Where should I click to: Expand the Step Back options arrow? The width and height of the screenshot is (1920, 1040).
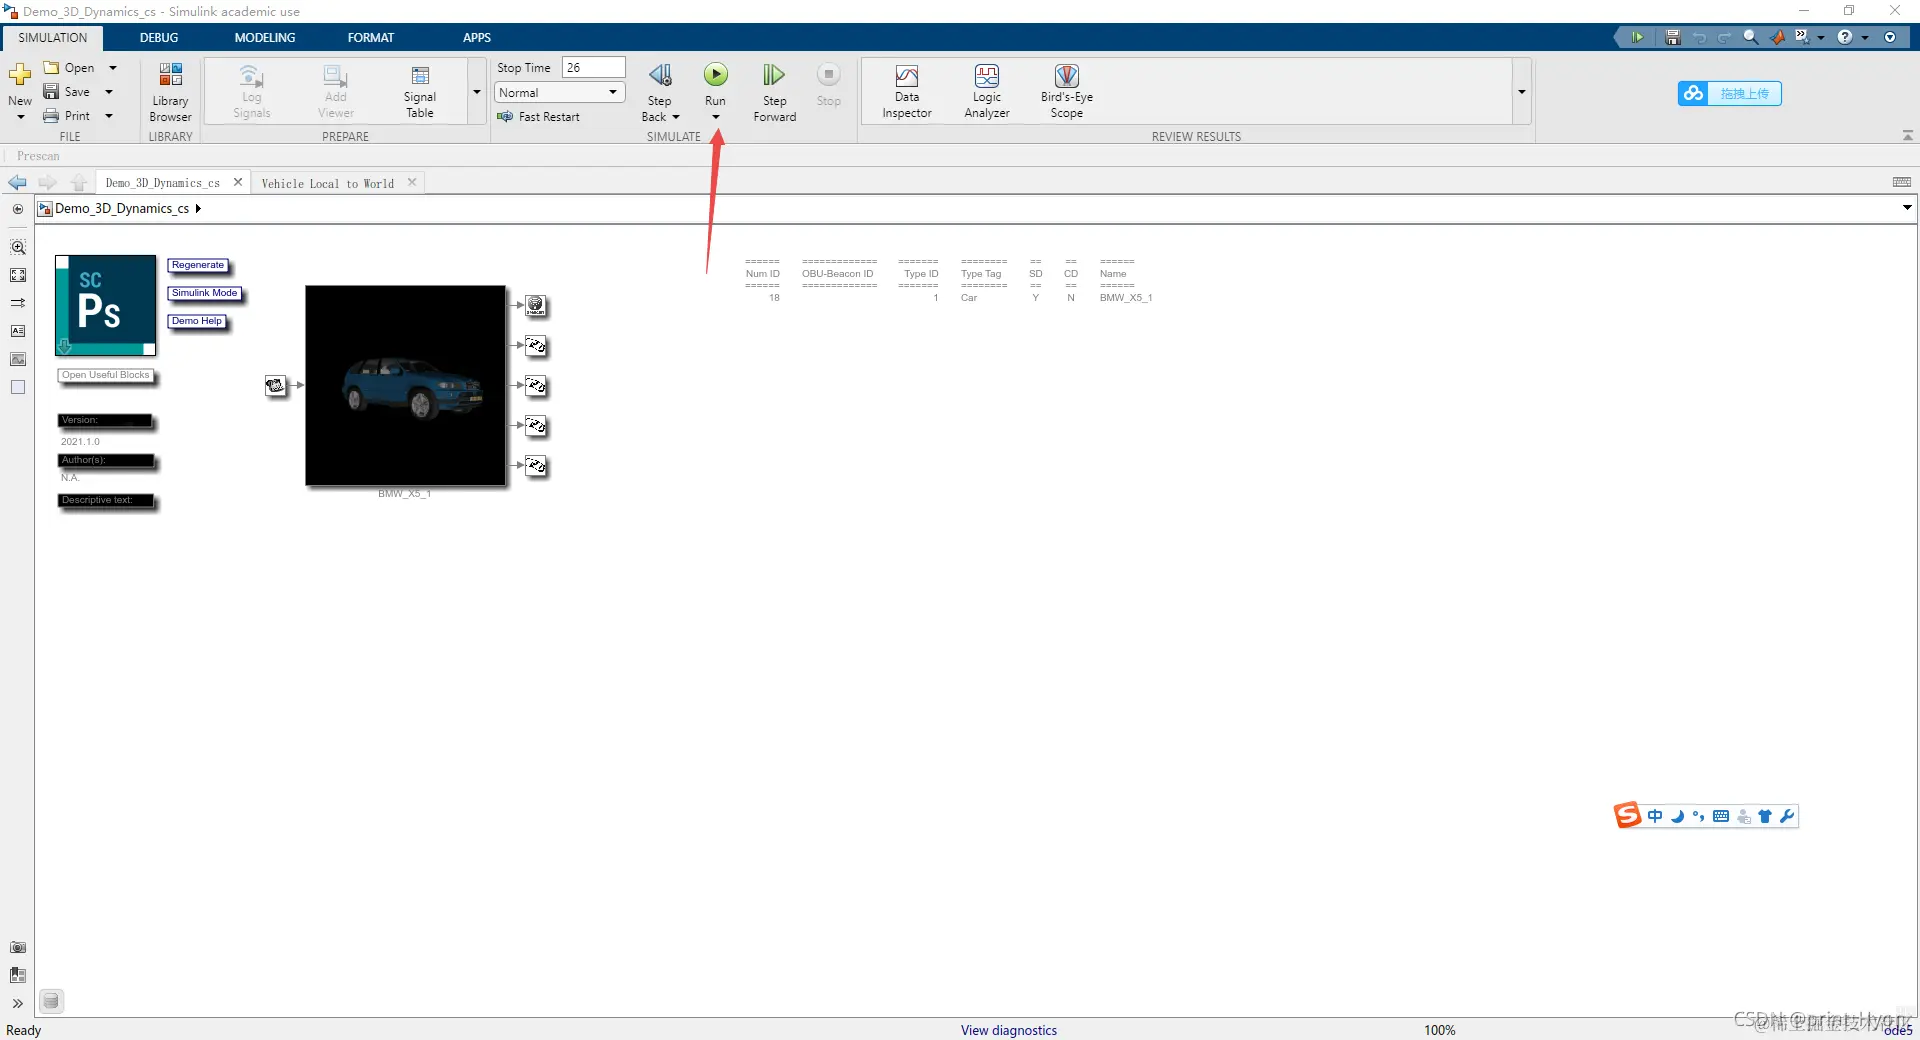point(676,117)
